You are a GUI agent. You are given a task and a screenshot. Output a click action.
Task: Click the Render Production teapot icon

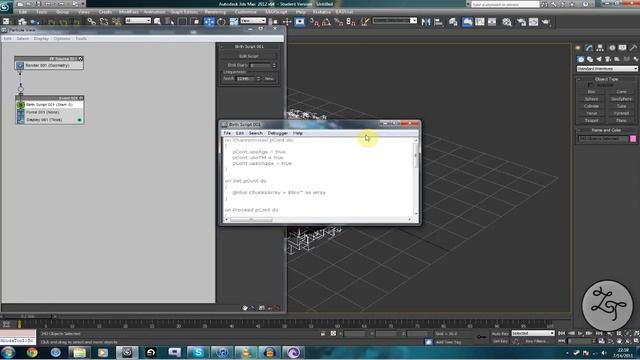546,22
